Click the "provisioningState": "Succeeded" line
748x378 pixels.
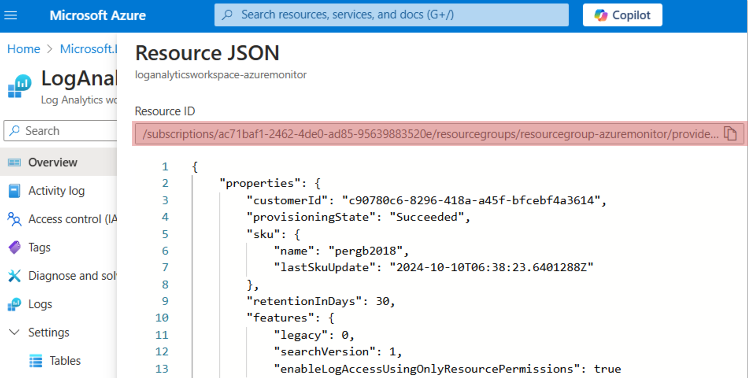point(358,217)
